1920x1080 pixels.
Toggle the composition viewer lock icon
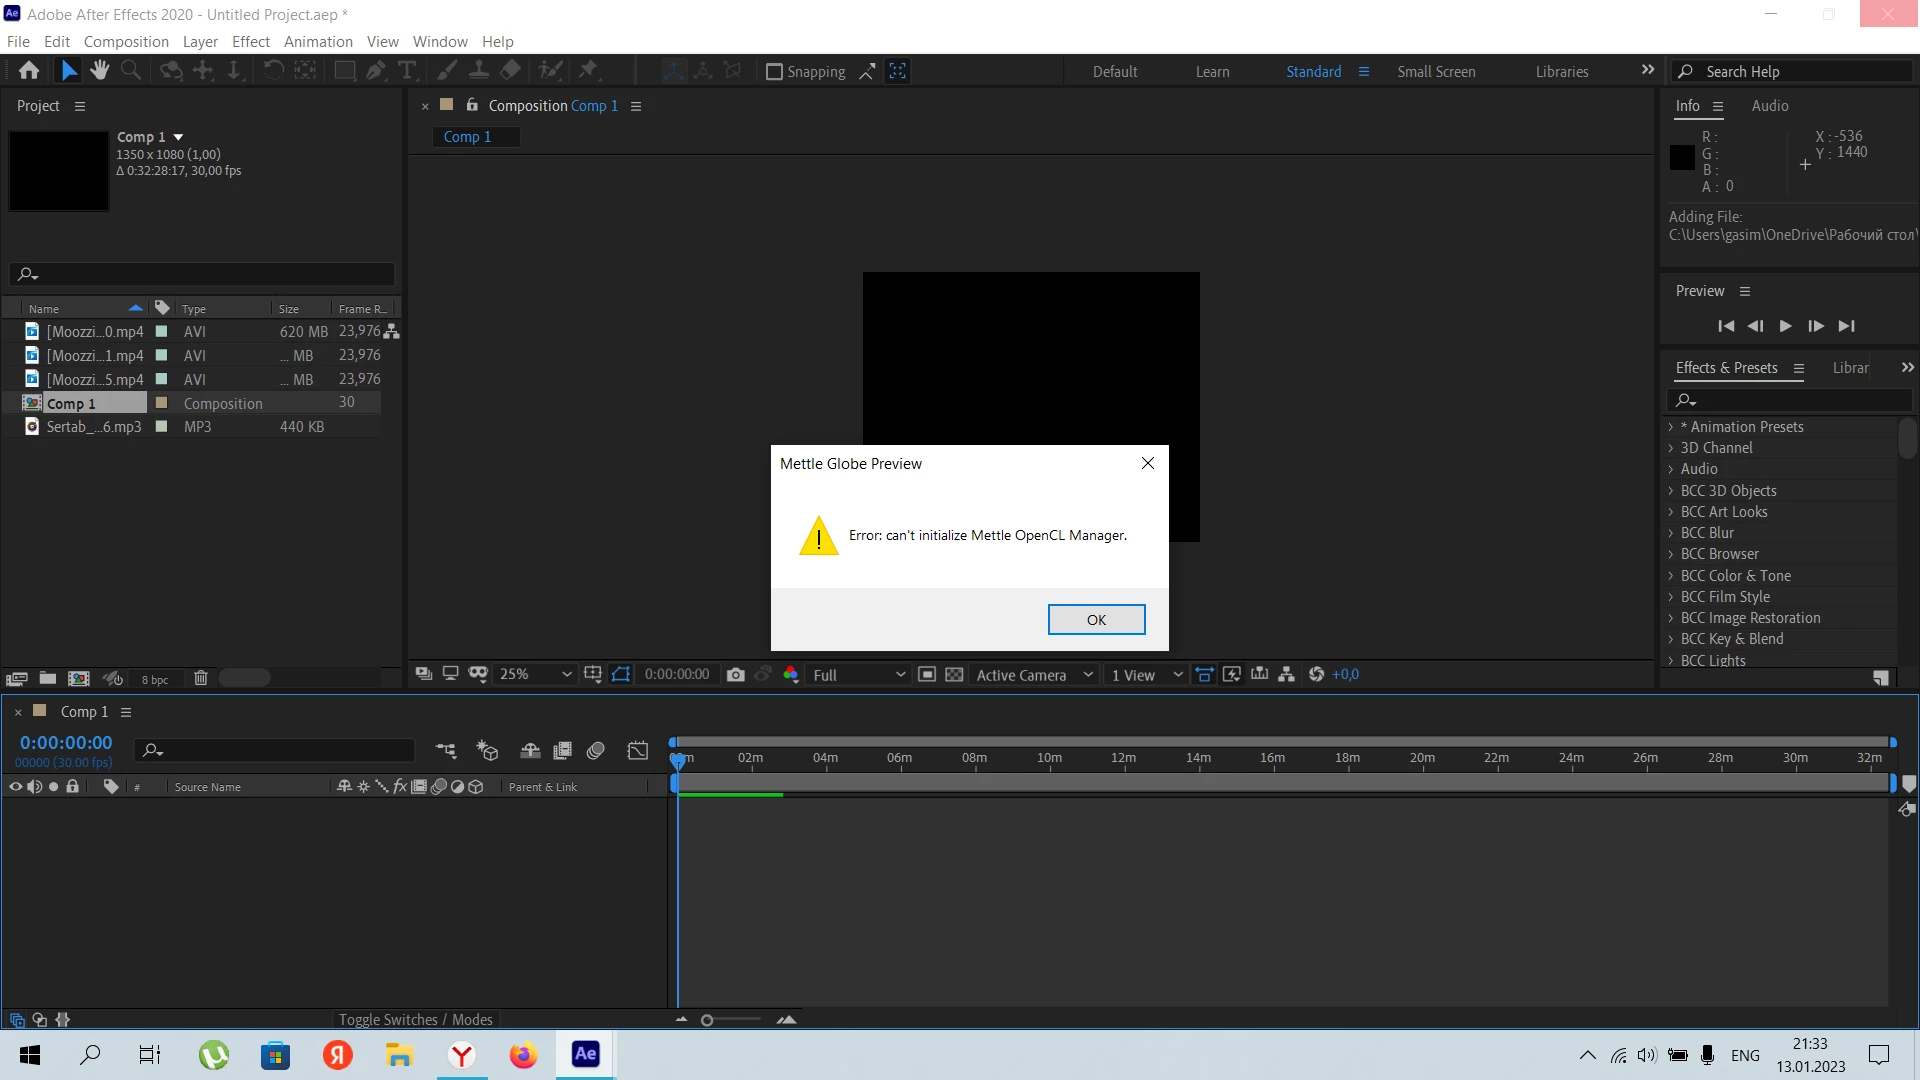pyautogui.click(x=472, y=105)
